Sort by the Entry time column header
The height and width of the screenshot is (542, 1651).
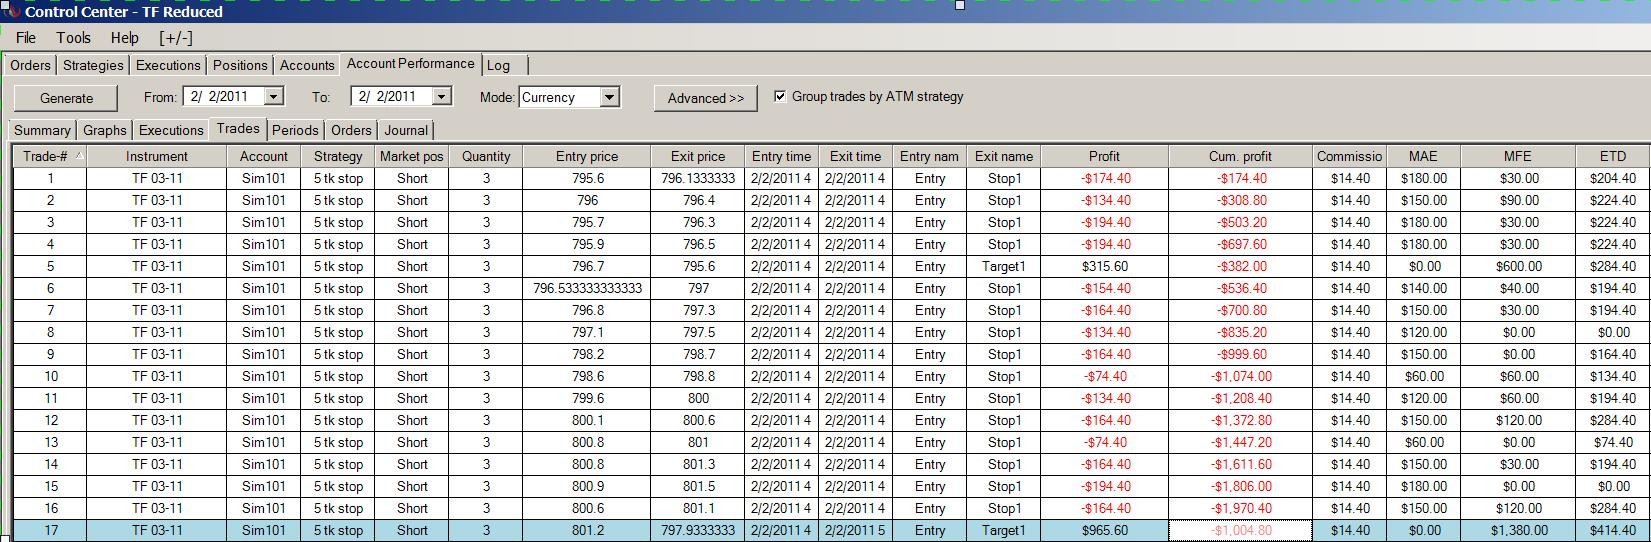click(x=782, y=156)
